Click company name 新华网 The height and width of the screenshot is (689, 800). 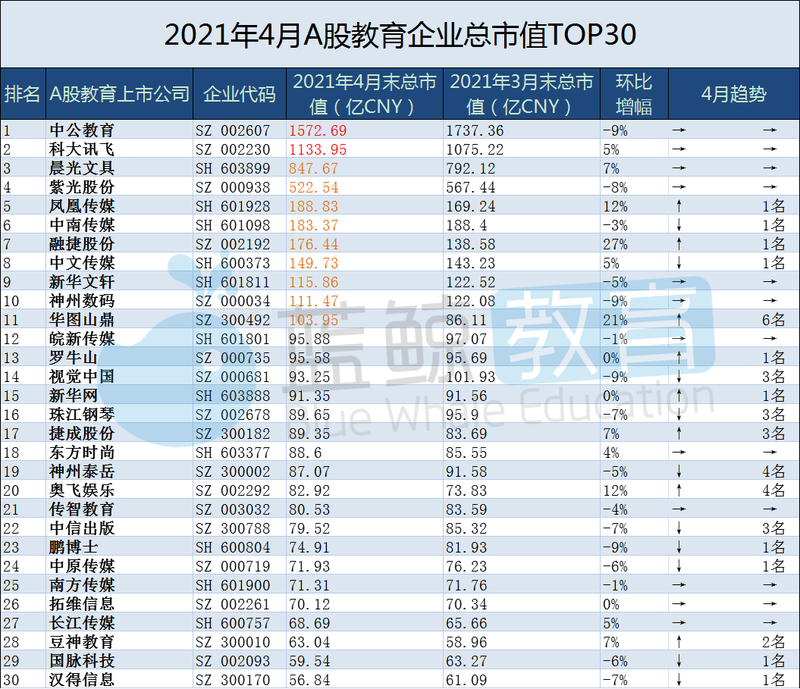click(x=73, y=395)
